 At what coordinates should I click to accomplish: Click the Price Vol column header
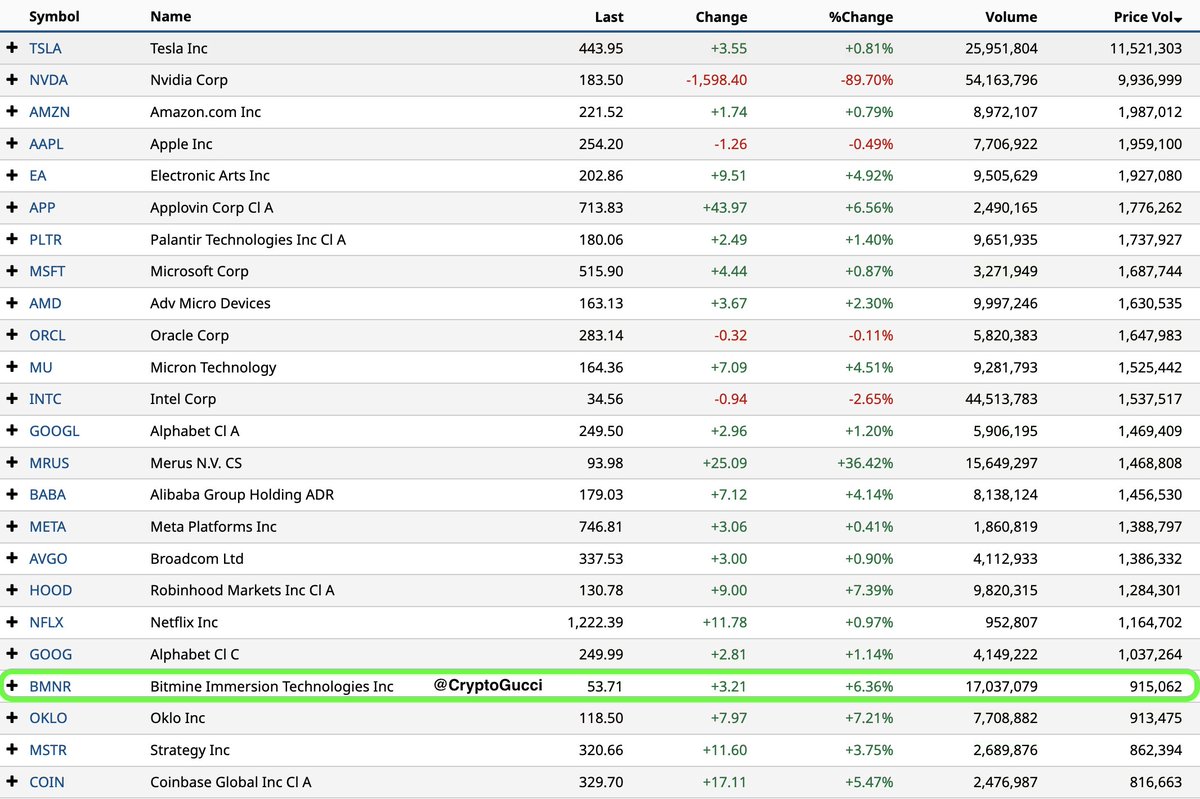click(1148, 17)
